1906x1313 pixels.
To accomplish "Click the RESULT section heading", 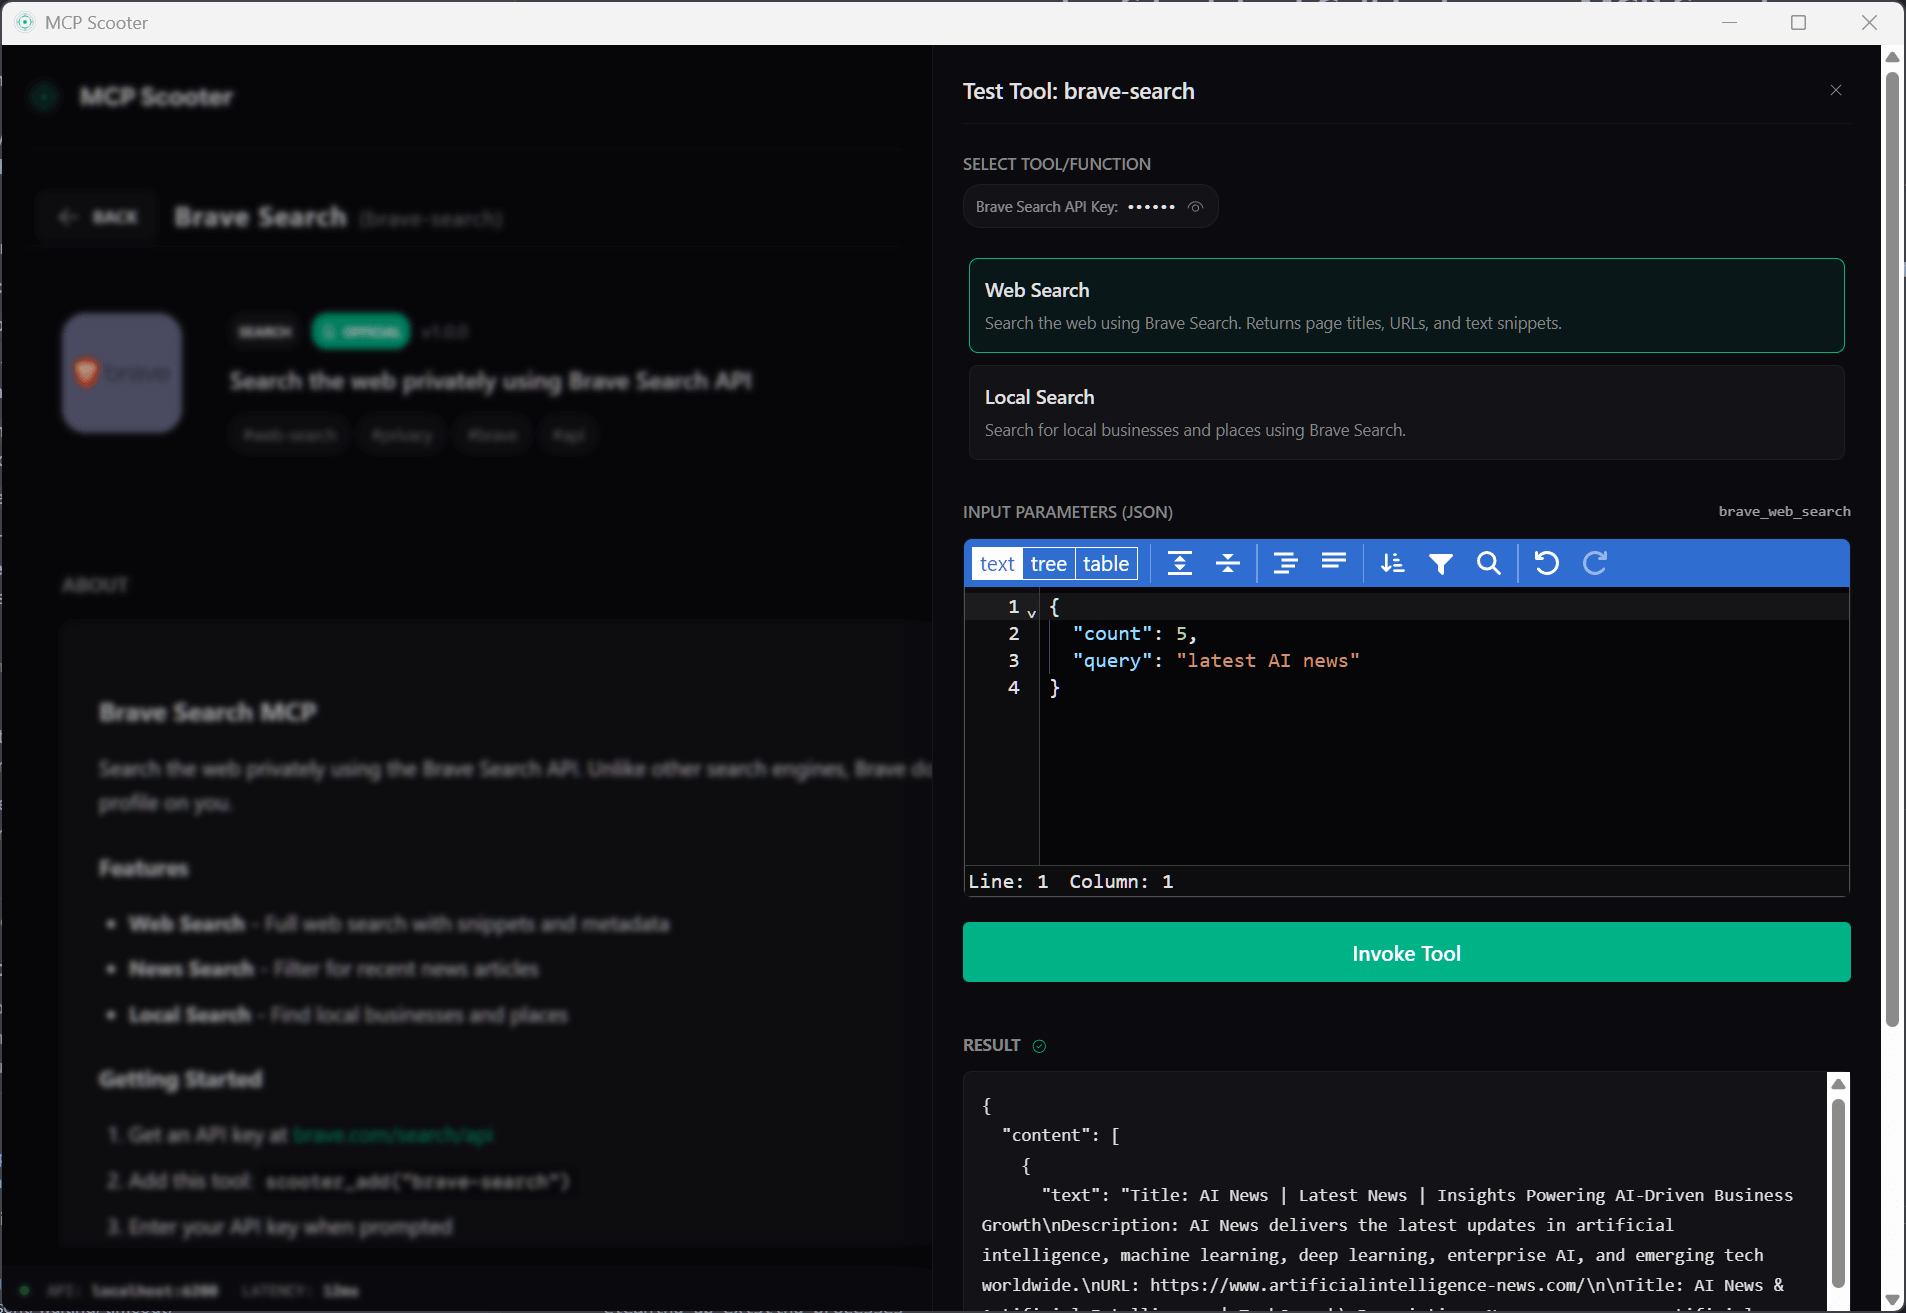I will tap(991, 1045).
